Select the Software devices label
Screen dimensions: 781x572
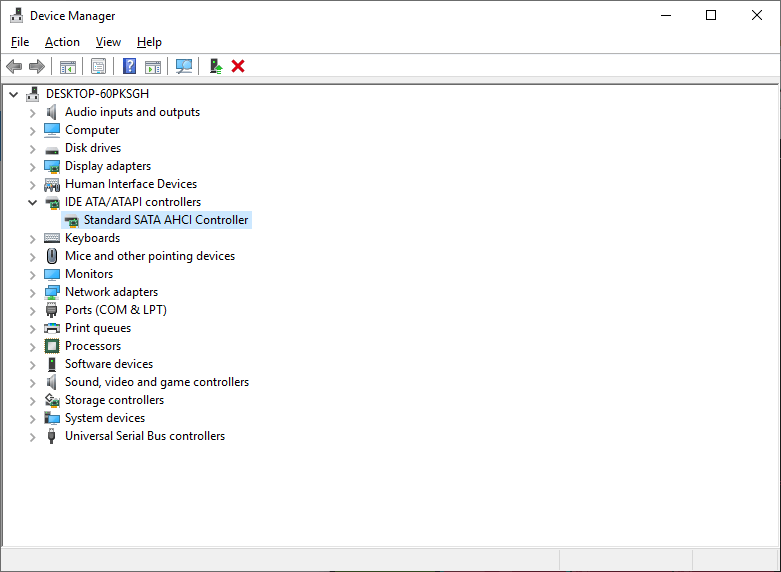(x=109, y=364)
